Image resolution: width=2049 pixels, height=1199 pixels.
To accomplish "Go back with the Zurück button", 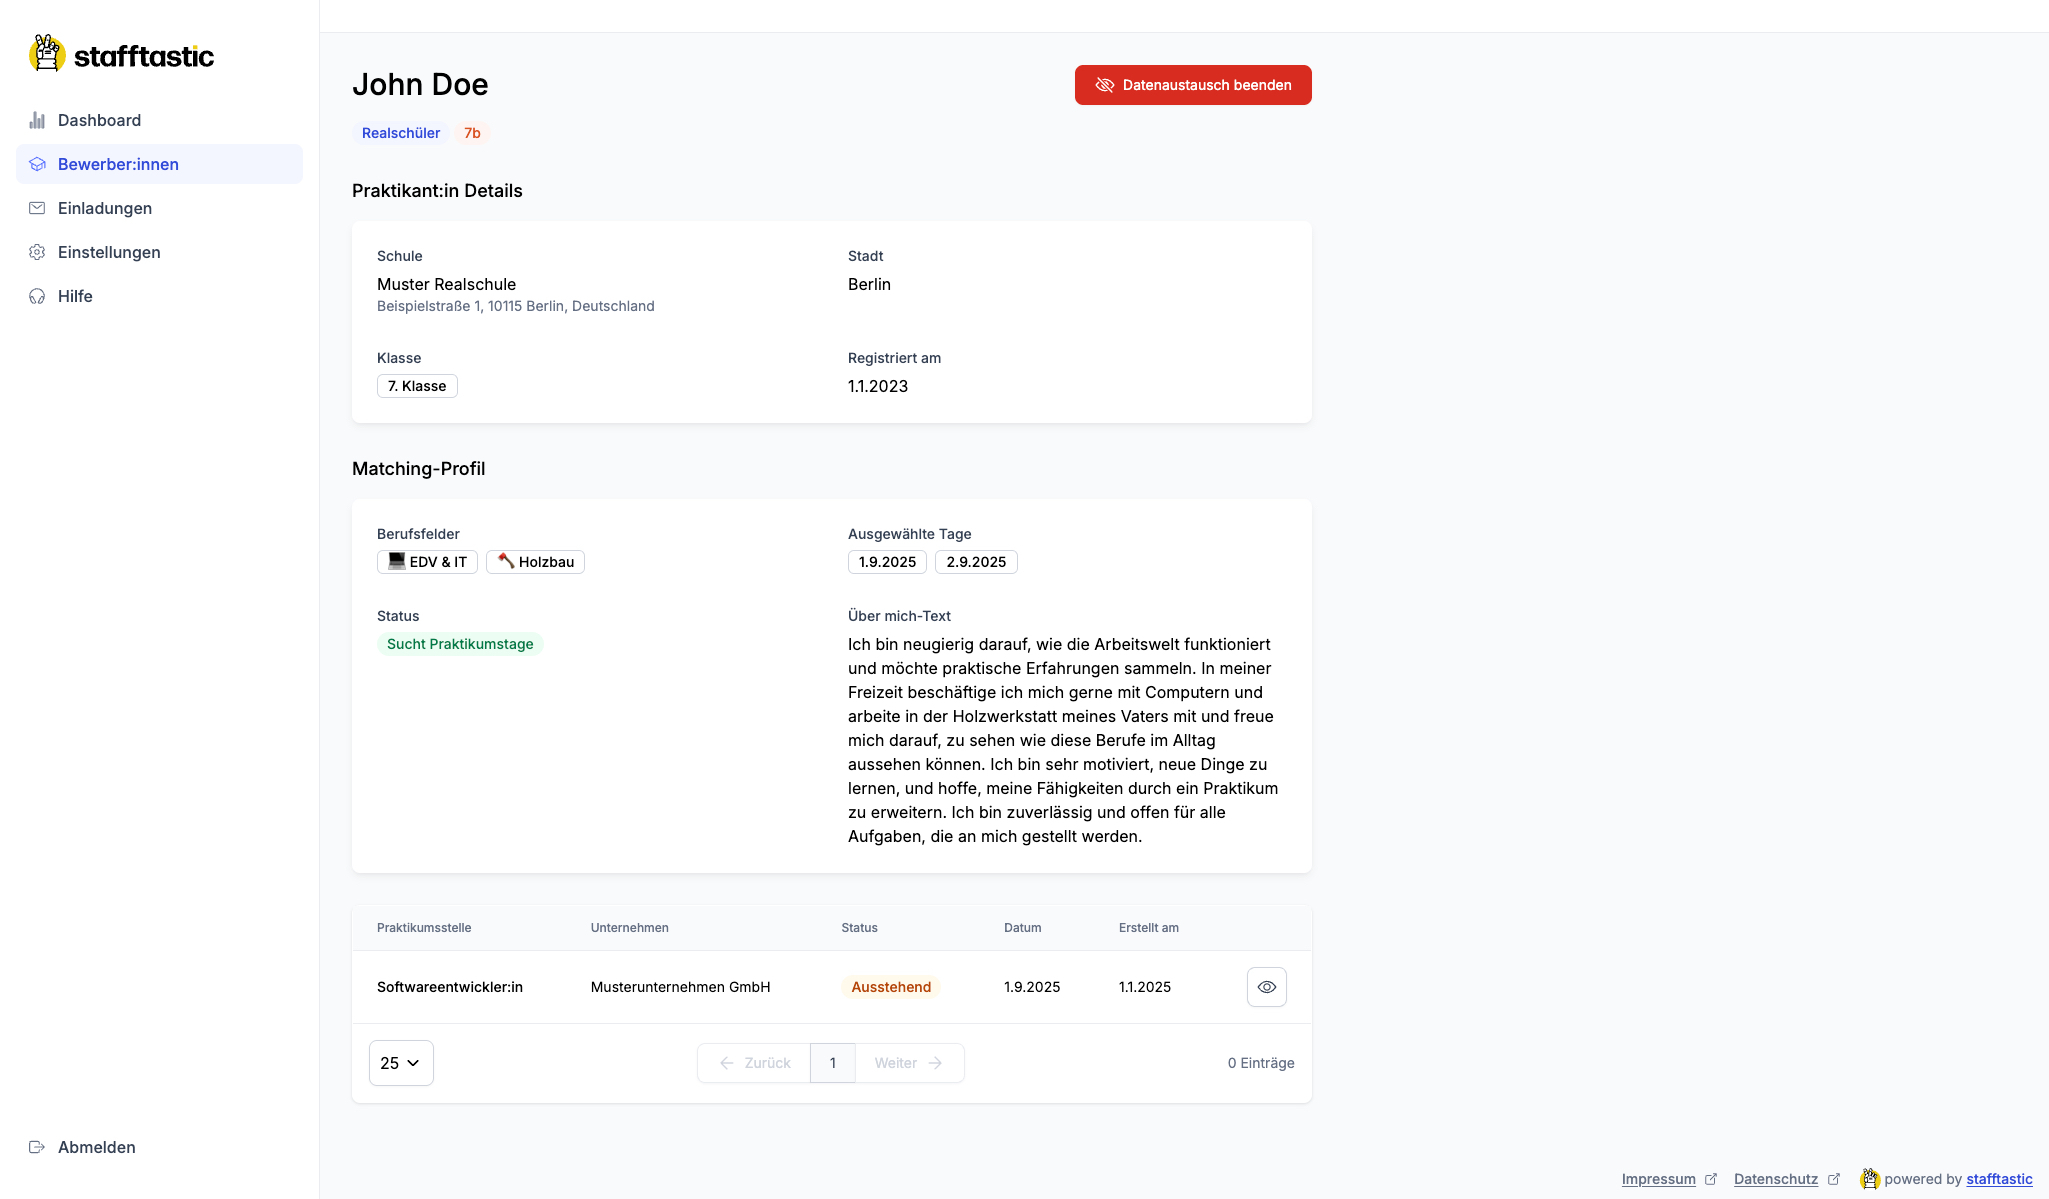I will (754, 1063).
